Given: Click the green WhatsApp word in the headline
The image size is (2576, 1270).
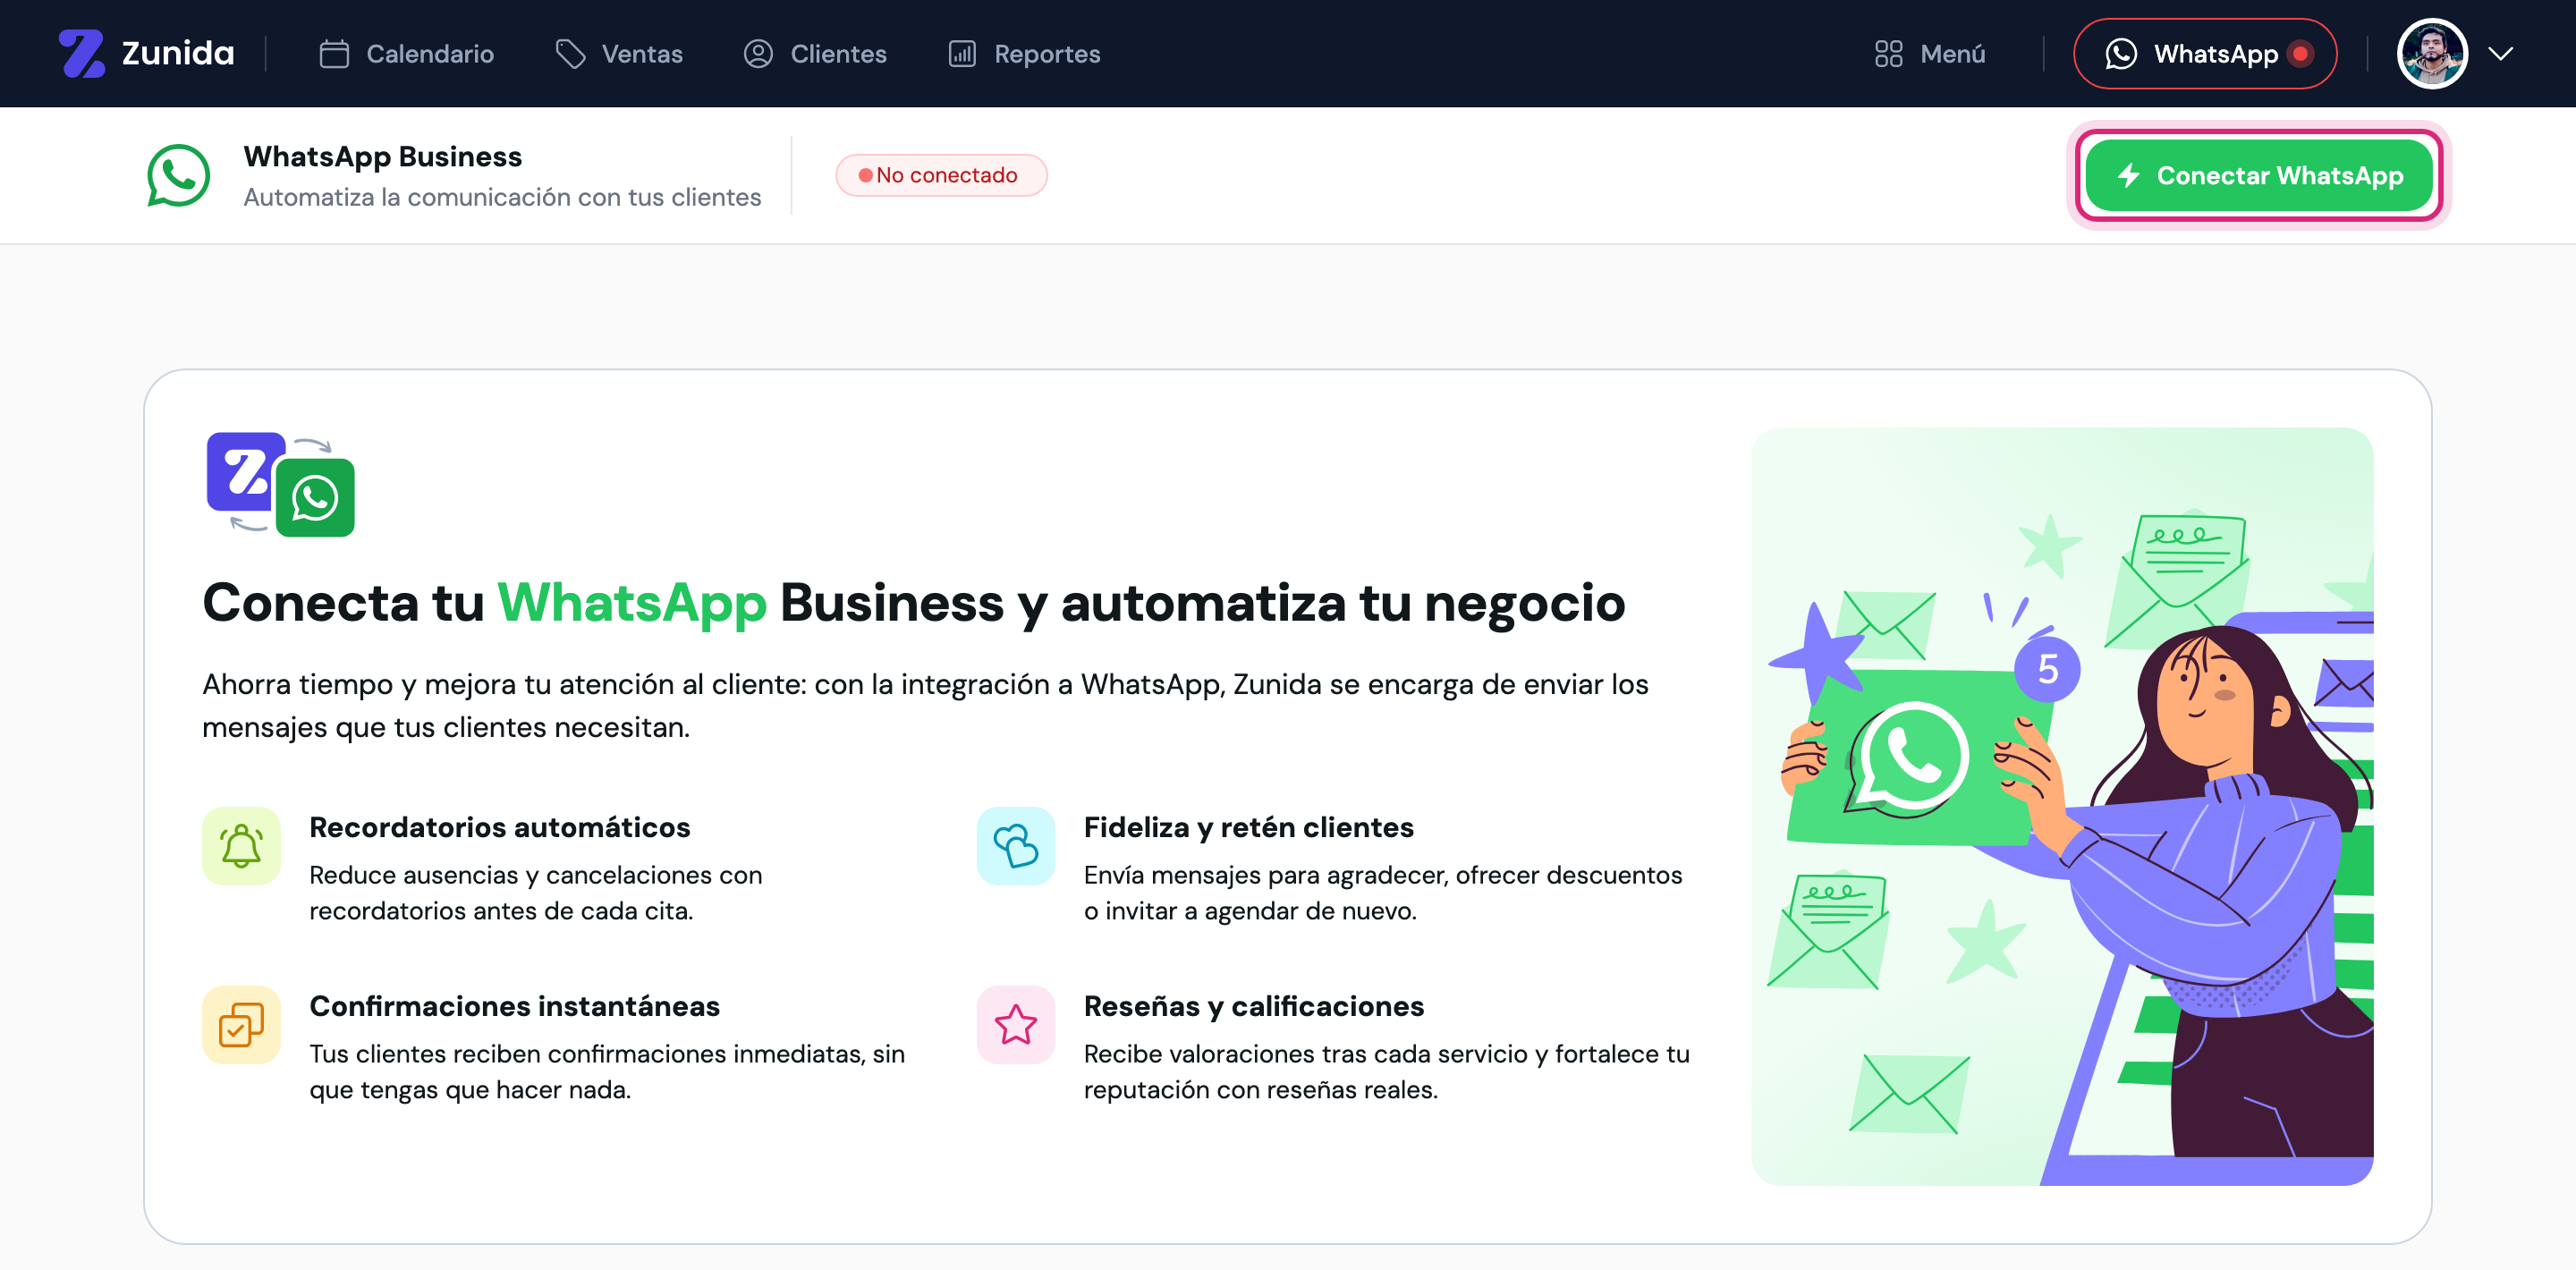Looking at the screenshot, I should [632, 603].
